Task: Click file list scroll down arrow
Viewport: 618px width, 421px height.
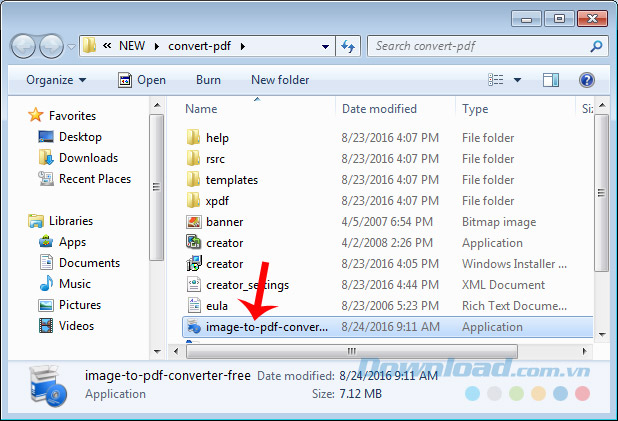Action: pyautogui.click(x=602, y=335)
